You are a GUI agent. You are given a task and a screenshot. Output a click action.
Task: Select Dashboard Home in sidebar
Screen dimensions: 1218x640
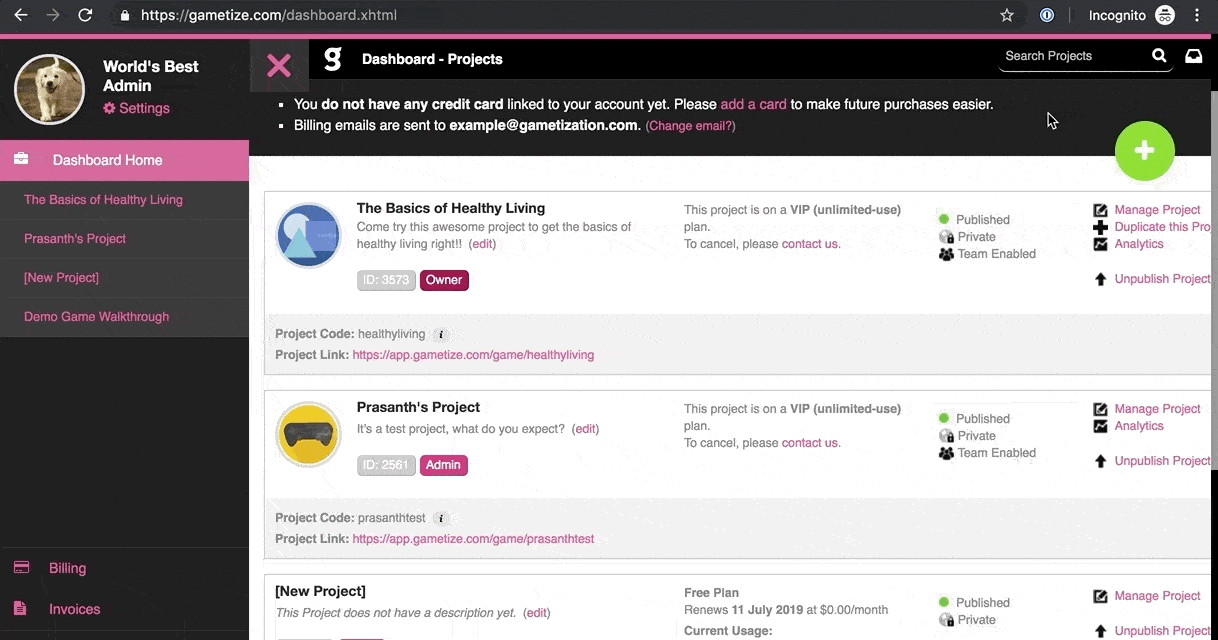coord(124,160)
